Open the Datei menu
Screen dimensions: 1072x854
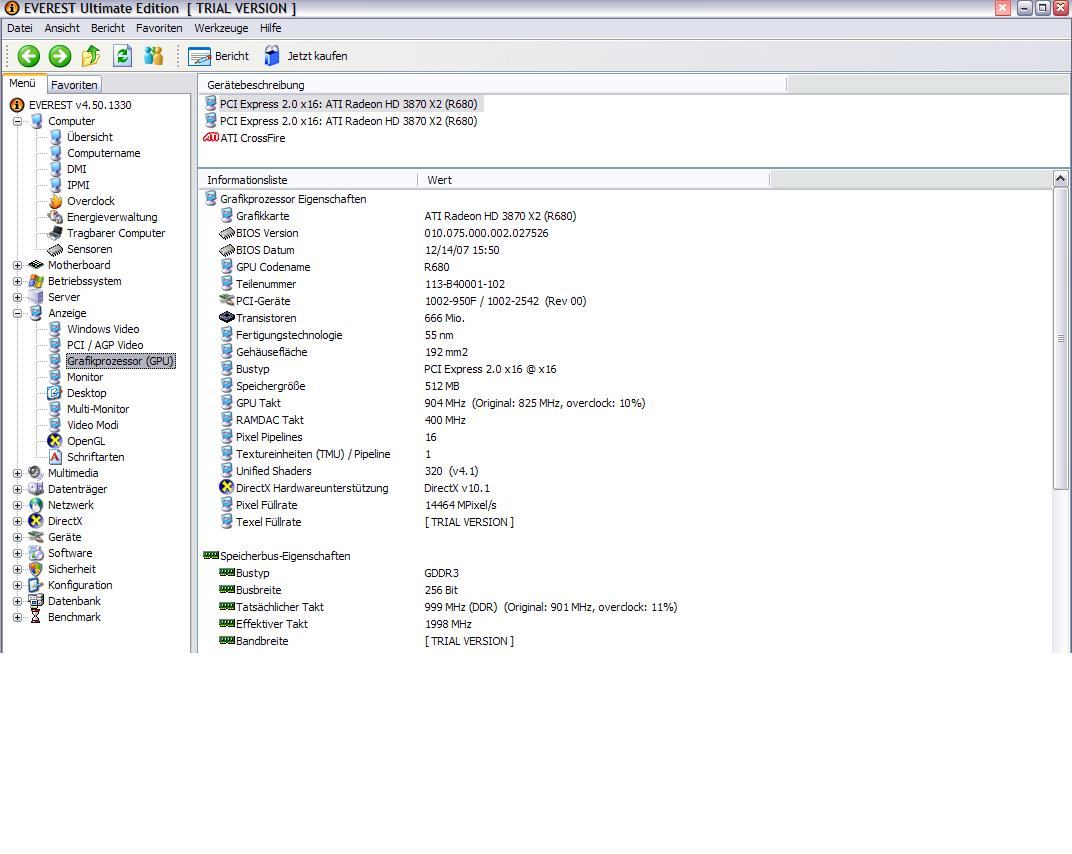(x=20, y=28)
